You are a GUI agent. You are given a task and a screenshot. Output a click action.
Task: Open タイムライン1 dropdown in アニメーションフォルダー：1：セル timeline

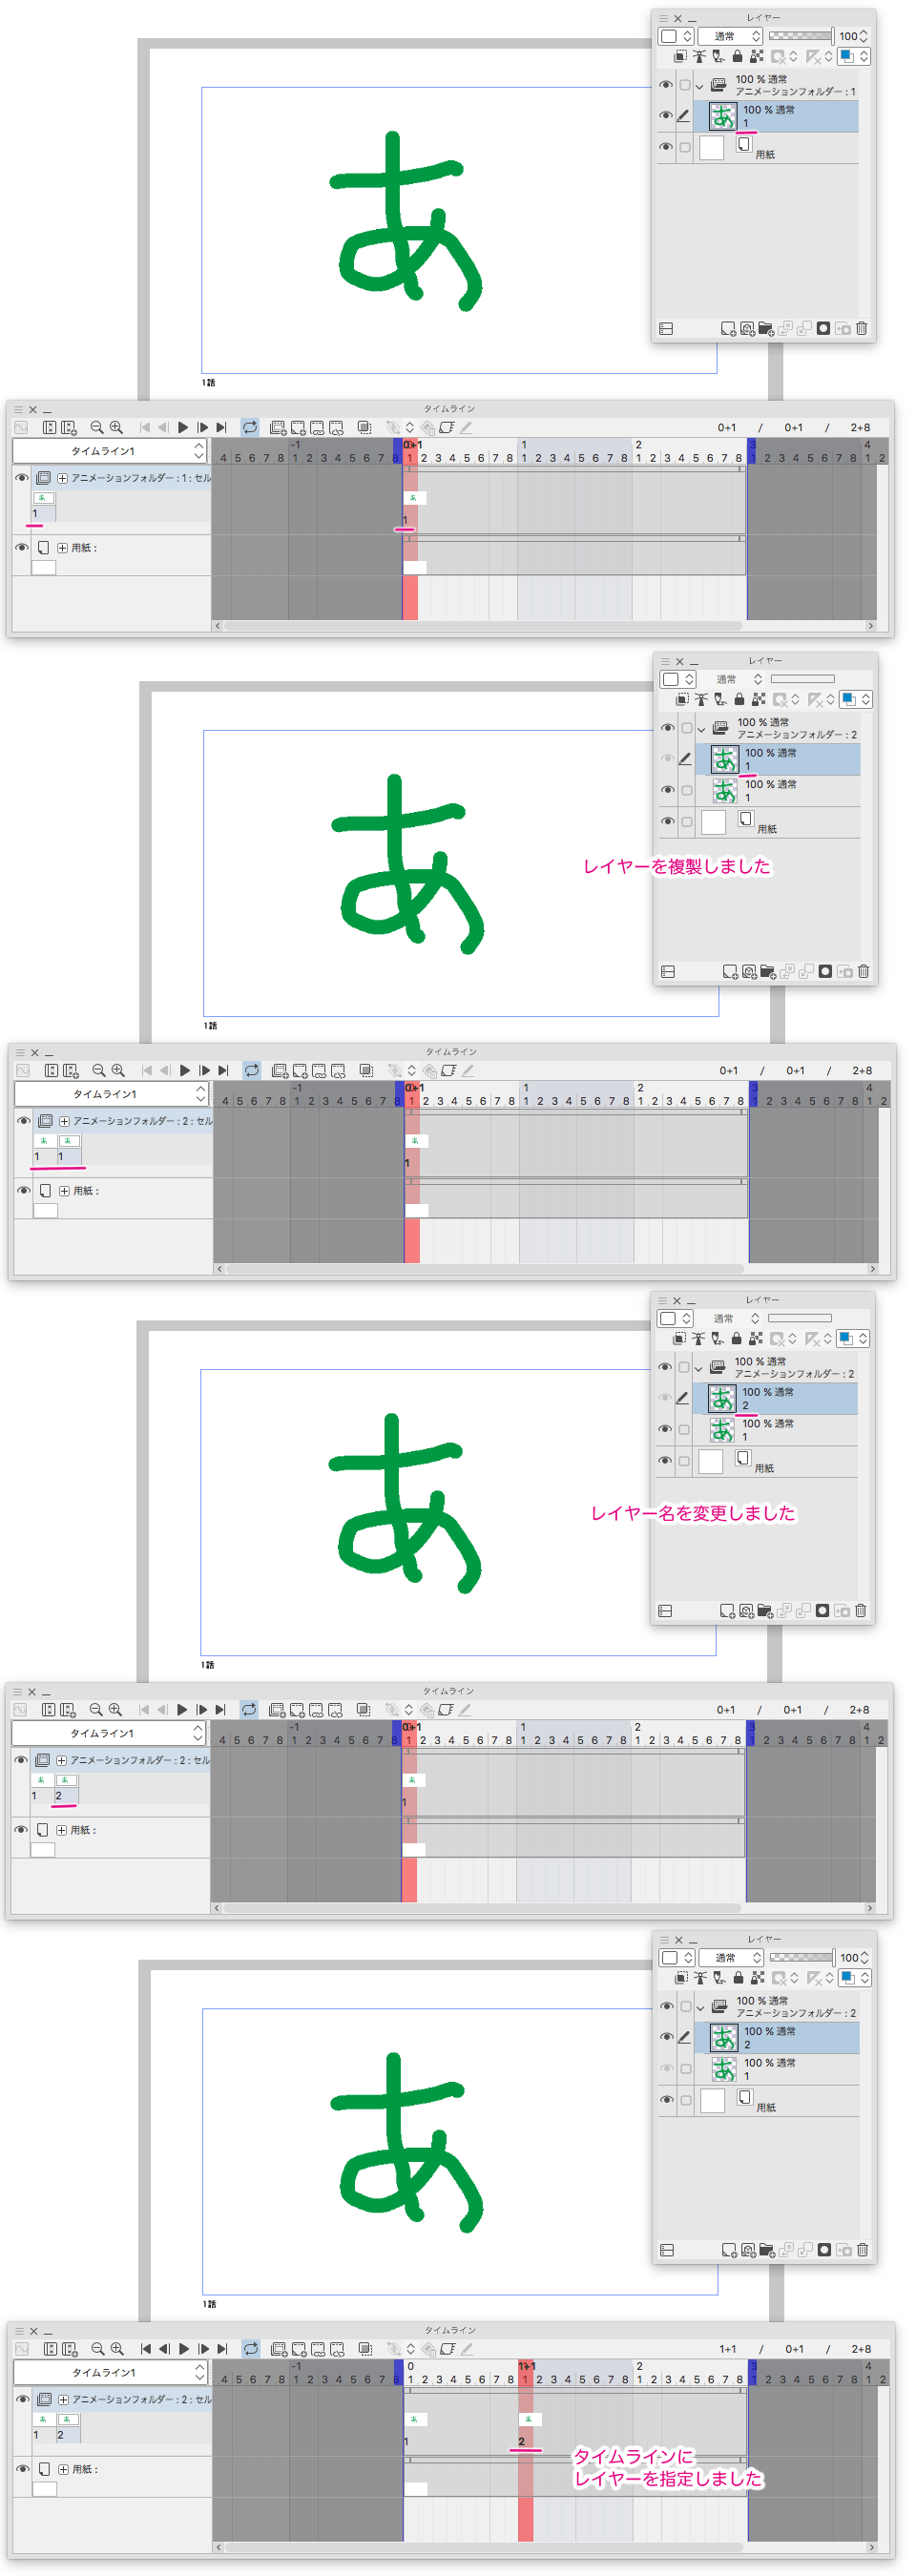tap(110, 451)
